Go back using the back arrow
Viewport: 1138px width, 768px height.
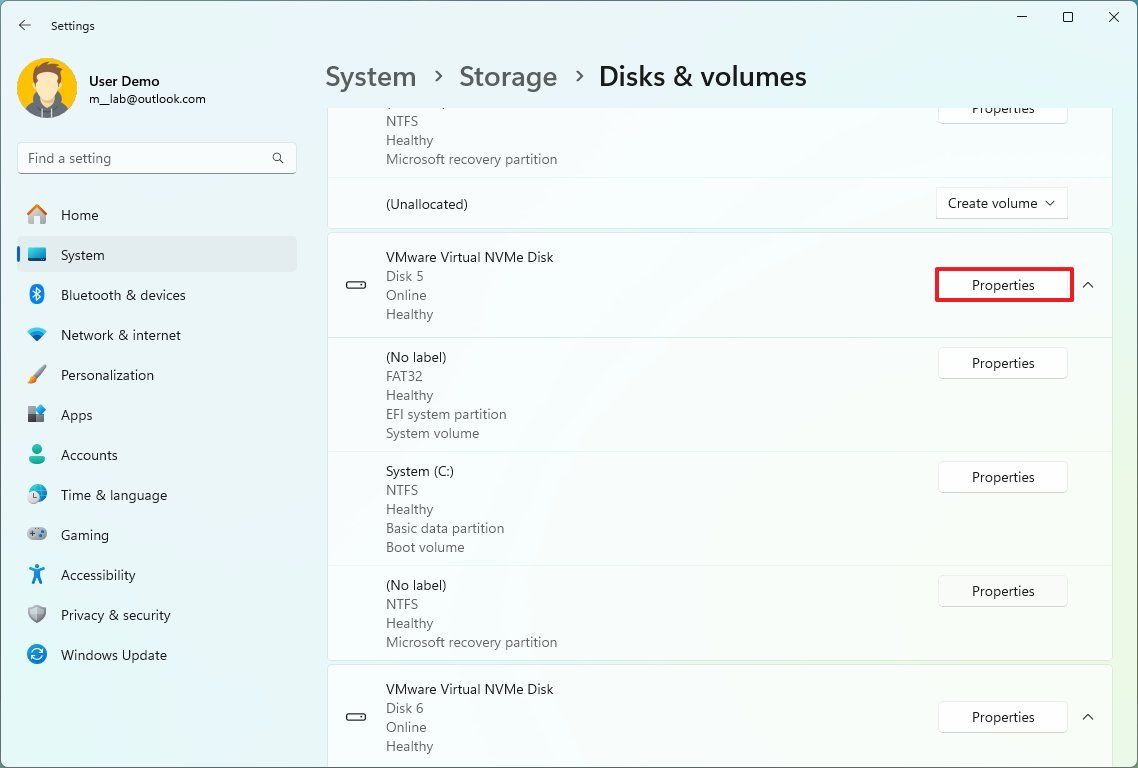[25, 26]
